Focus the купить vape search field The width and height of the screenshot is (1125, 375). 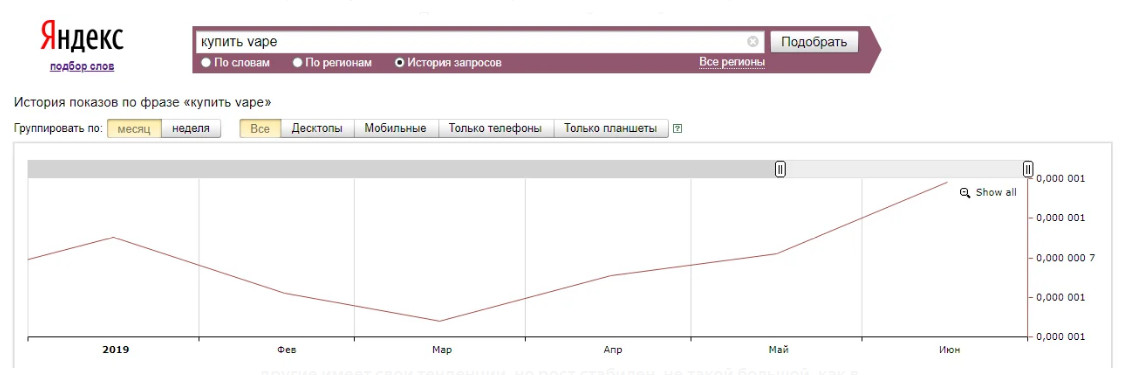pyautogui.click(x=471, y=42)
